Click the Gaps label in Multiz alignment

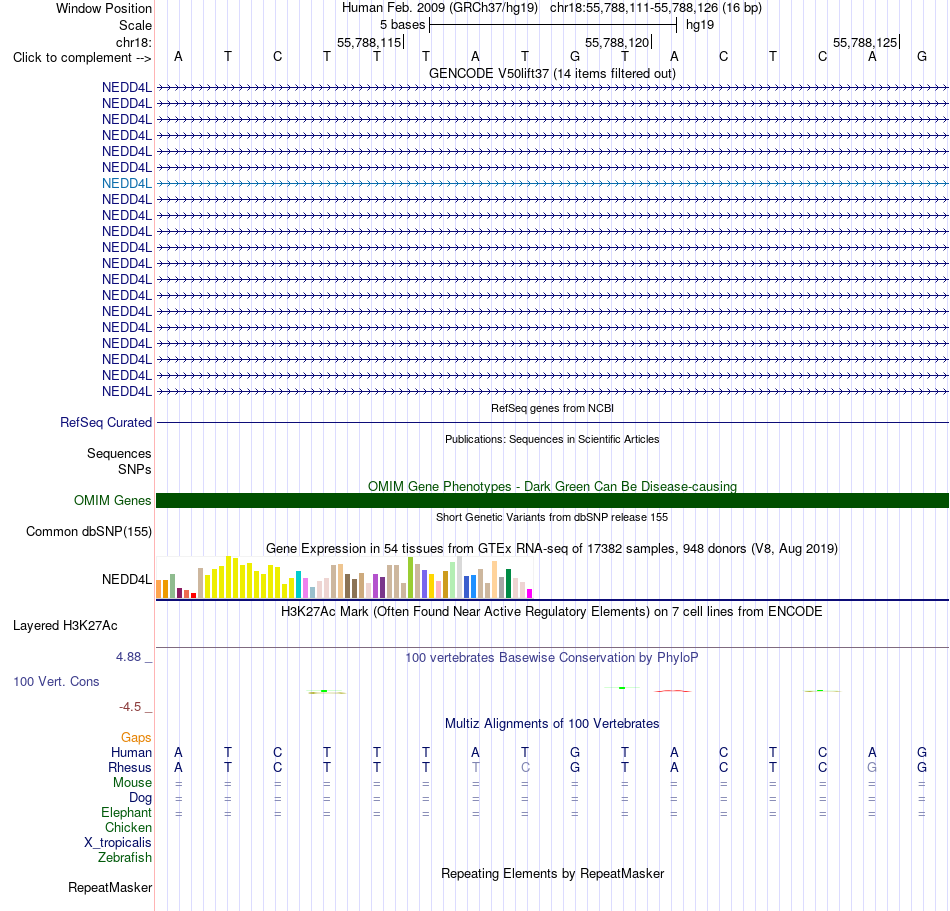pos(136,737)
